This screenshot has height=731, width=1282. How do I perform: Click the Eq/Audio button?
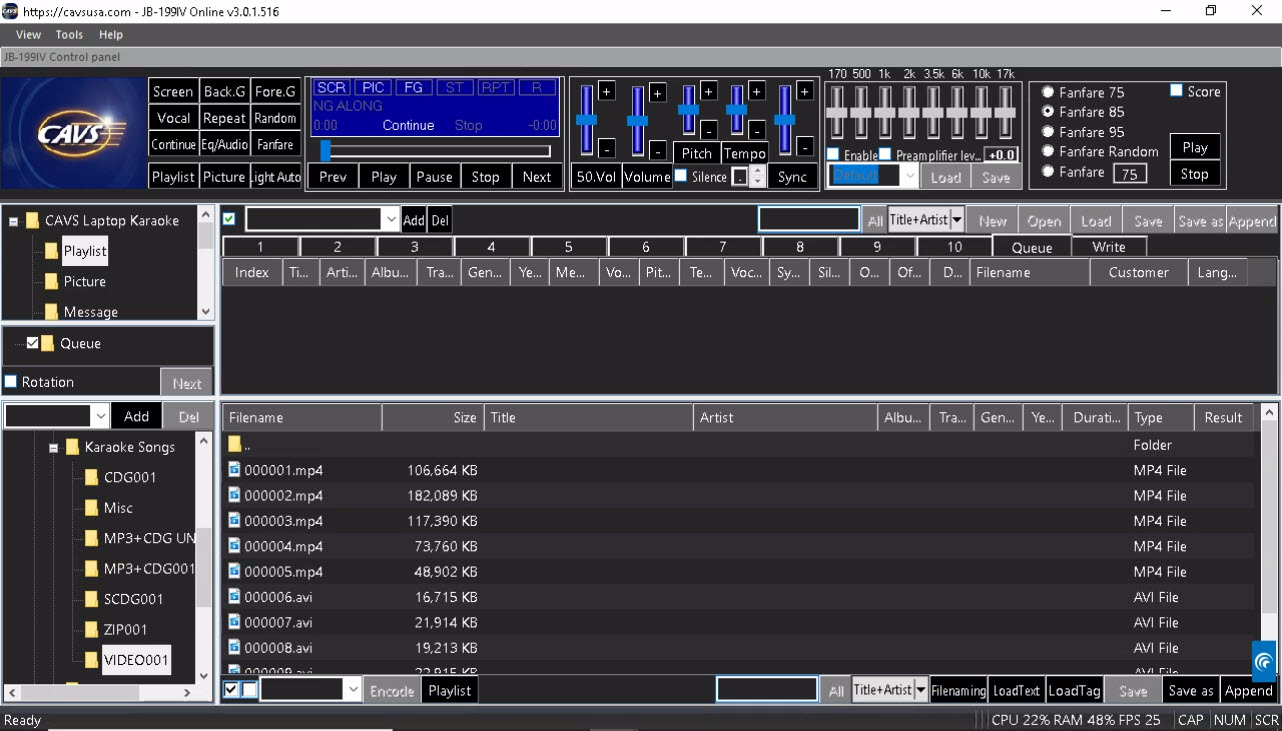click(x=224, y=145)
